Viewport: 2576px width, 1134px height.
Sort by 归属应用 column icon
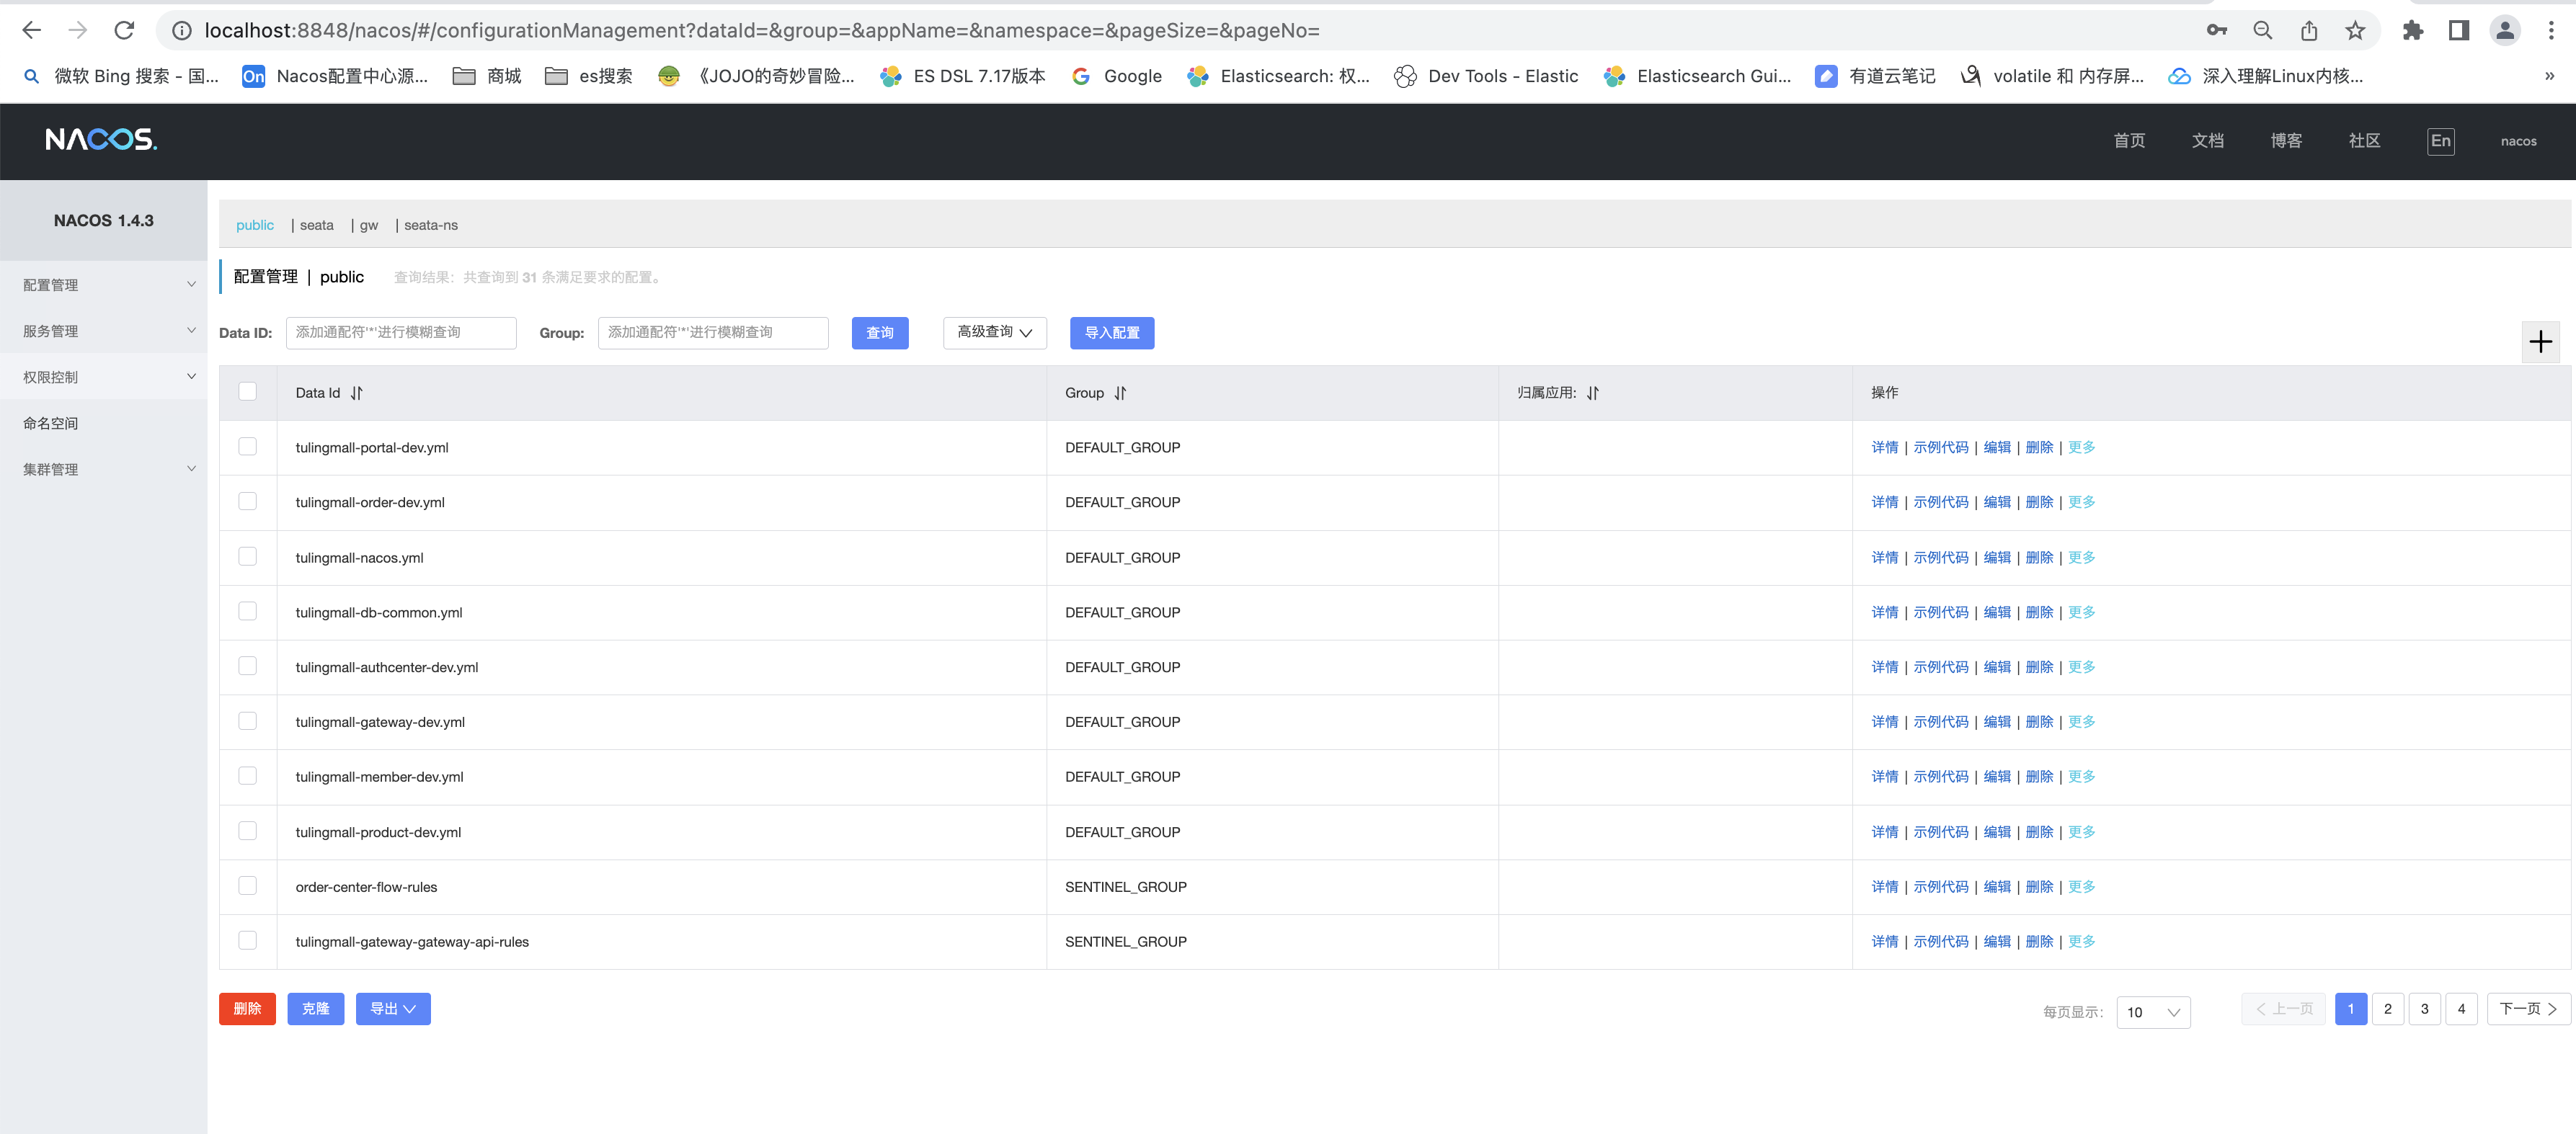(x=1592, y=393)
